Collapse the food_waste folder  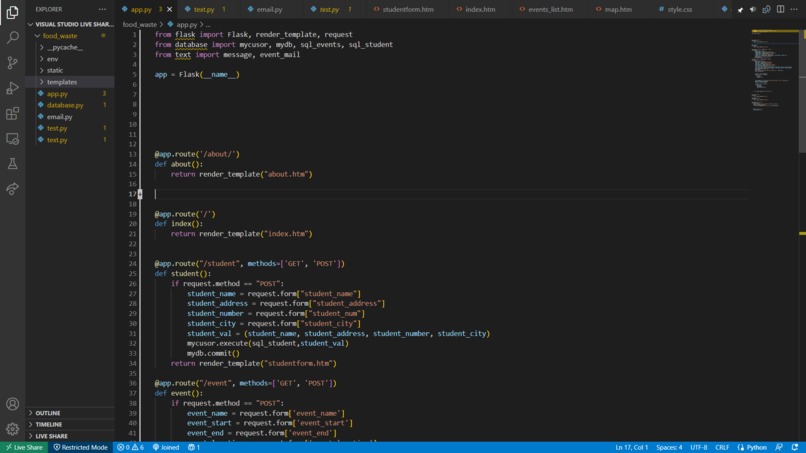pyautogui.click(x=60, y=36)
